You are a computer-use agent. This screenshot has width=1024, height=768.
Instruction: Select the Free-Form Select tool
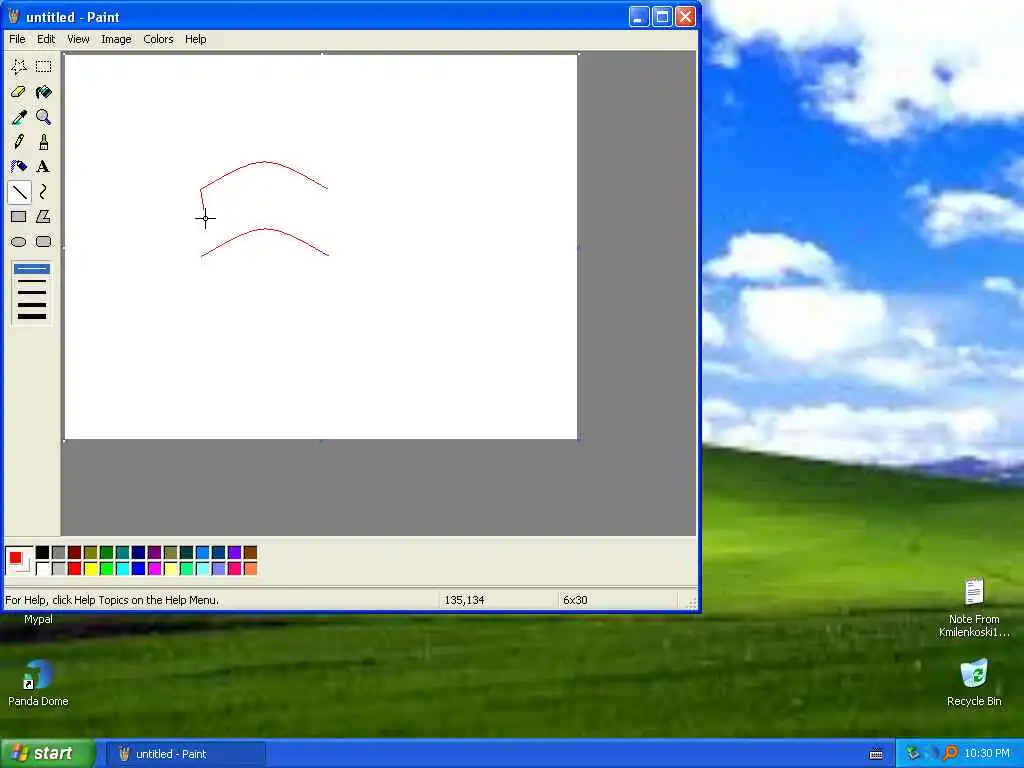19,67
